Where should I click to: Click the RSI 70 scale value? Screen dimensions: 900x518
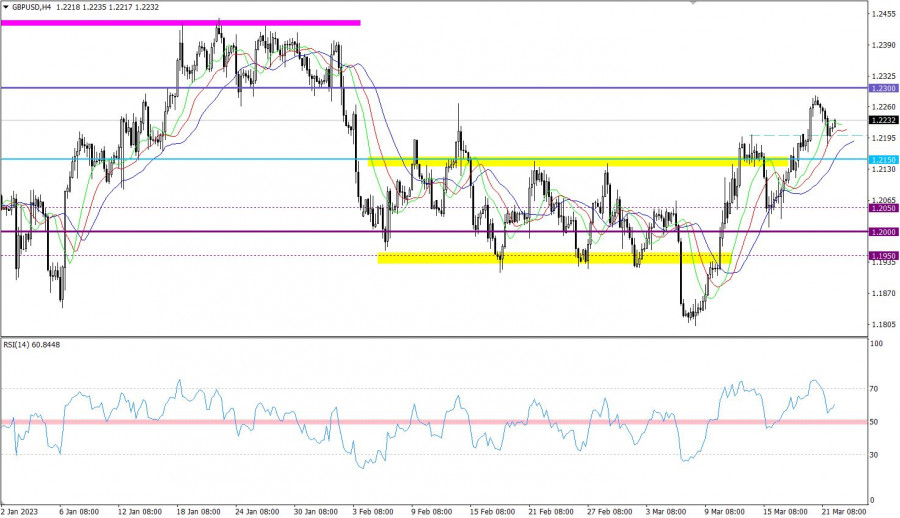coord(877,388)
